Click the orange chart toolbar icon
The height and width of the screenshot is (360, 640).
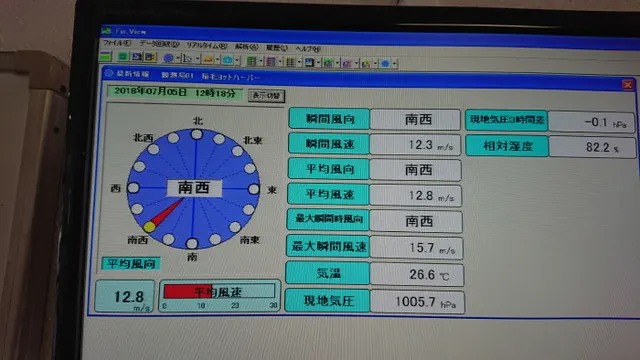(x=208, y=59)
